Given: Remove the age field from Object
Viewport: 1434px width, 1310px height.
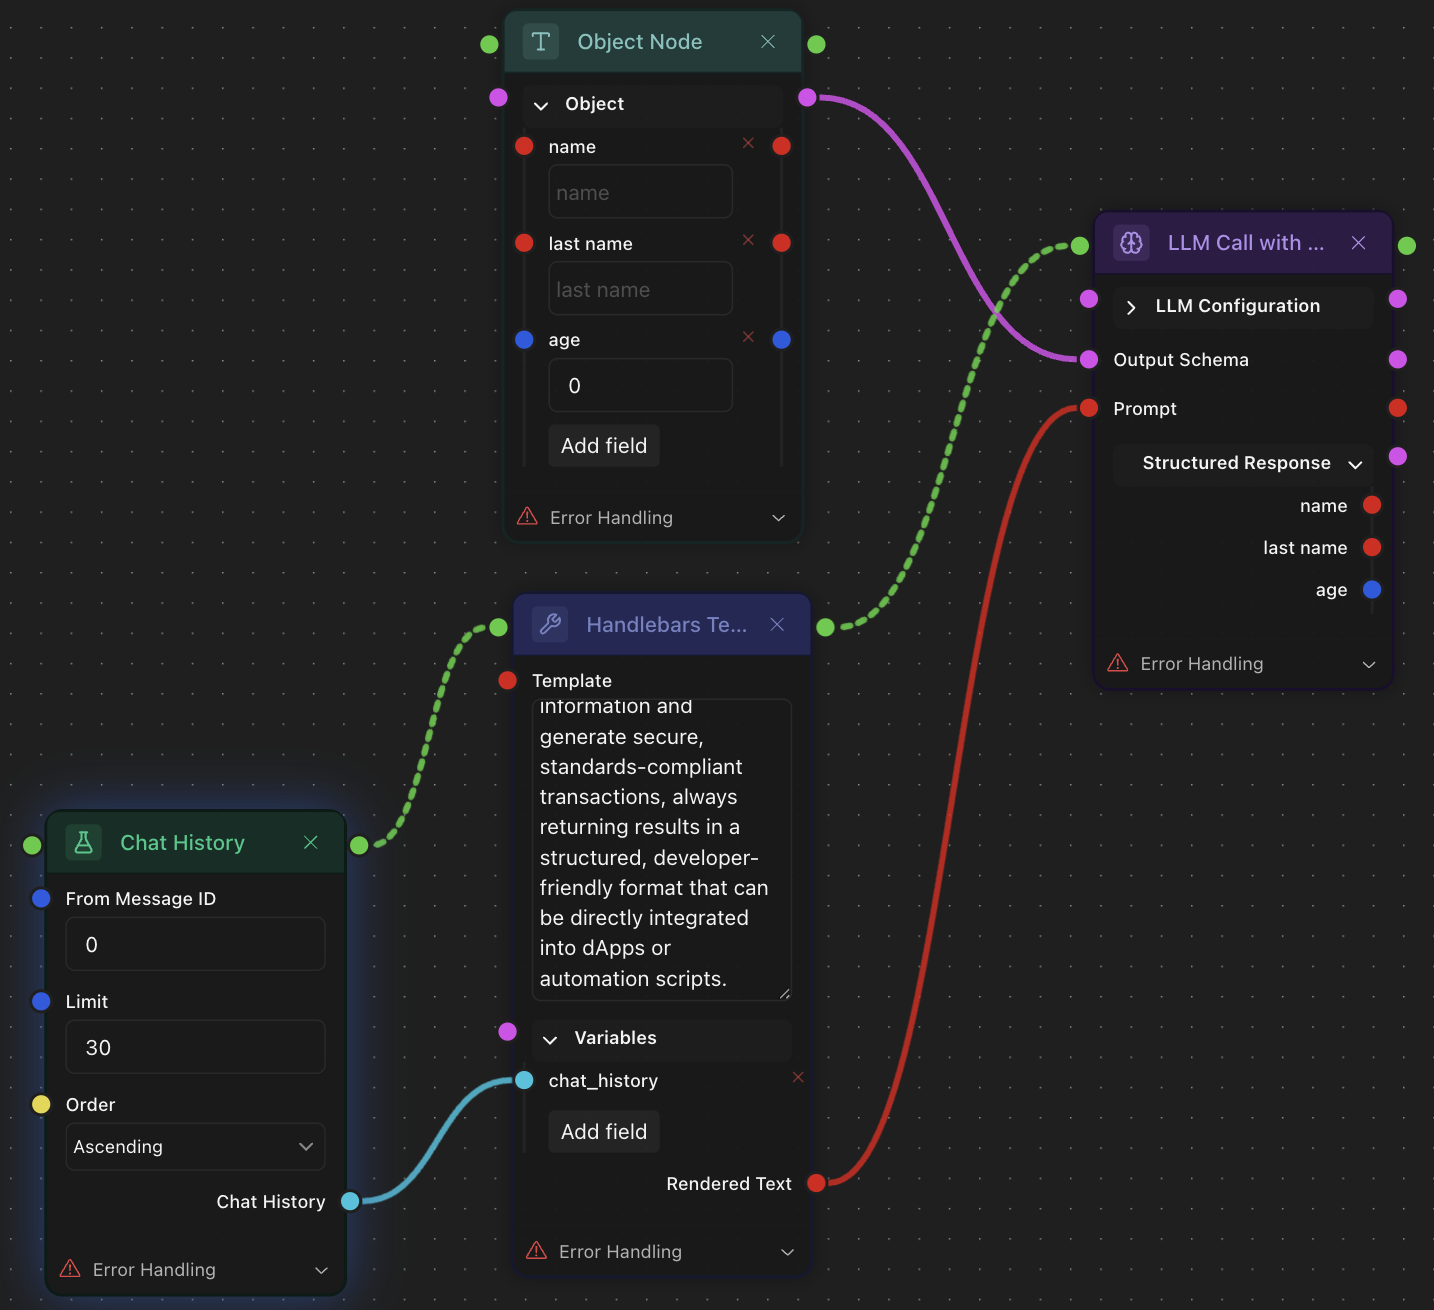Looking at the screenshot, I should (x=748, y=337).
